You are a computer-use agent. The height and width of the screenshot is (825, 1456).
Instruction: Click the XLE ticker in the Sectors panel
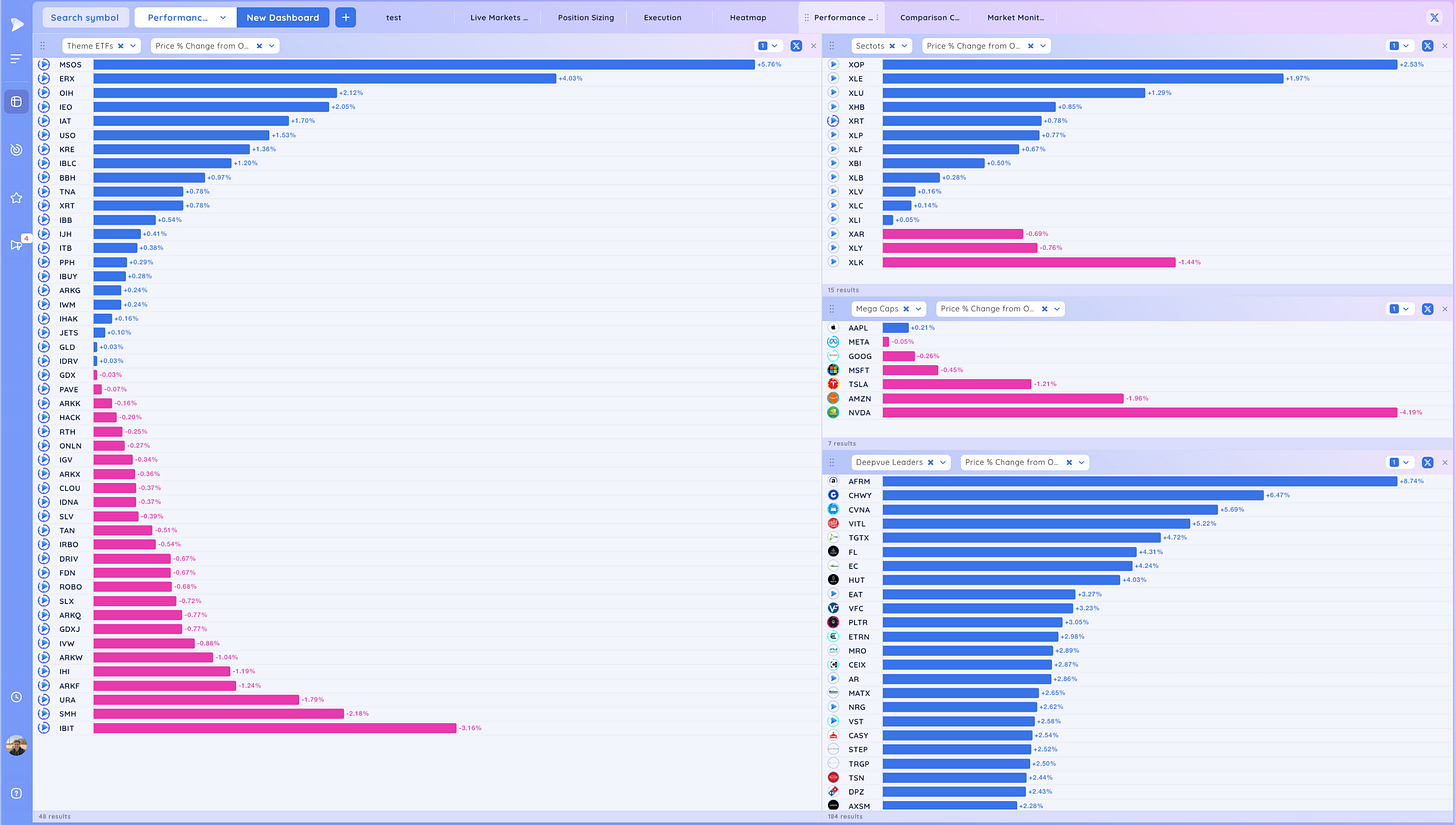(x=856, y=78)
